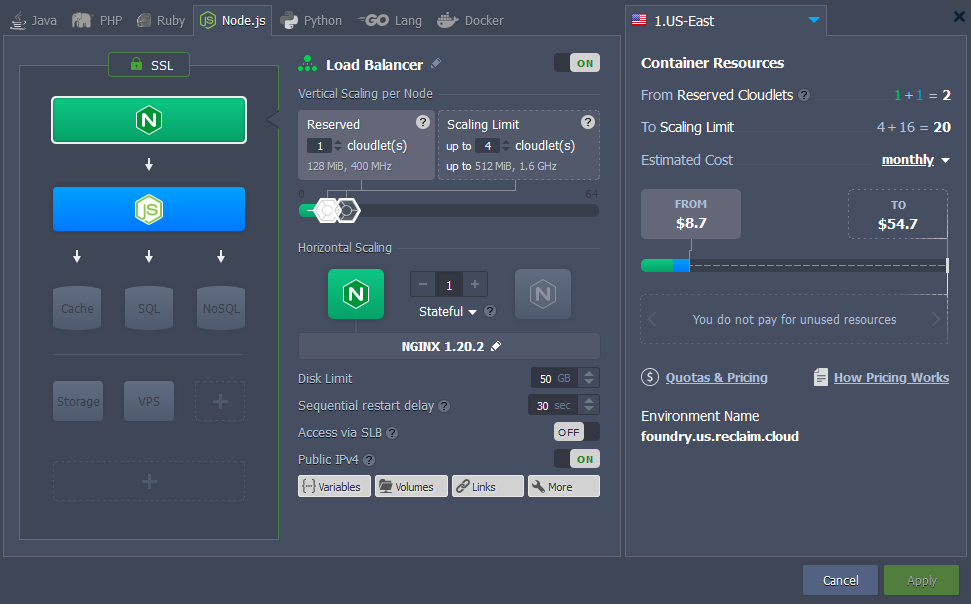
Task: Open help for Access via SLB
Action: [392, 433]
